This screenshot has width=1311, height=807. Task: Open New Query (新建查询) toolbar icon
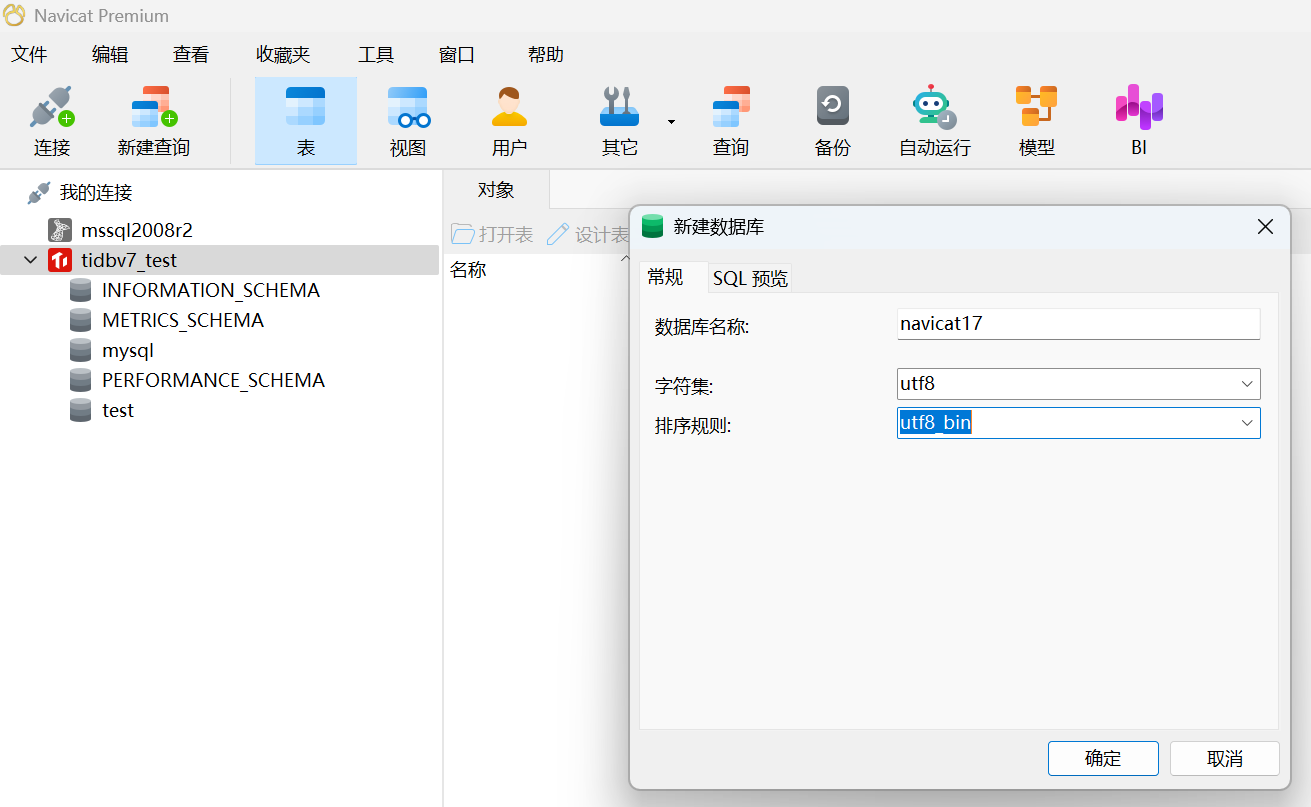click(x=154, y=107)
